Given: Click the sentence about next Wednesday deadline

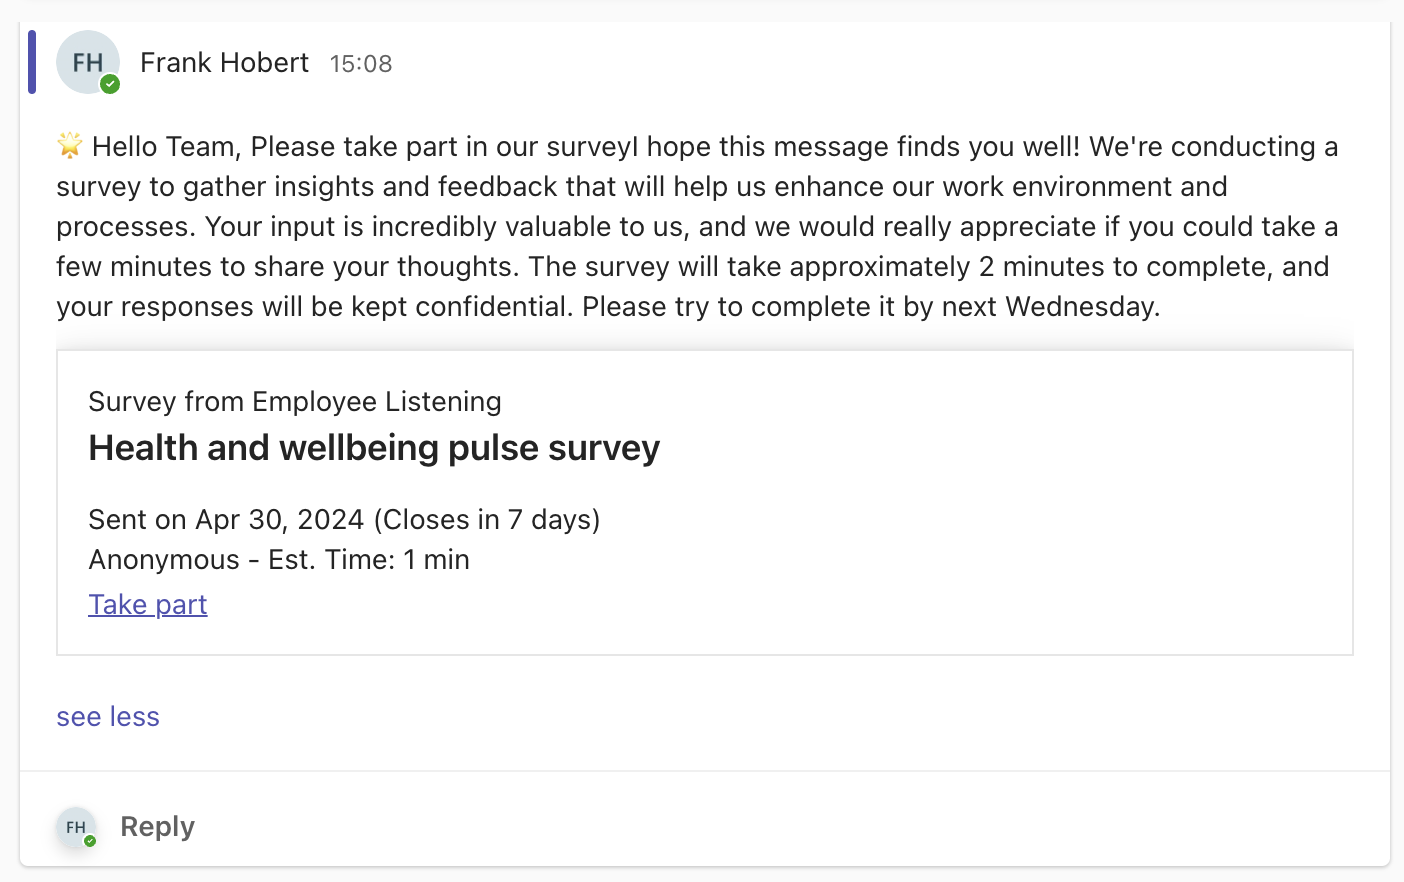Looking at the screenshot, I should (870, 307).
